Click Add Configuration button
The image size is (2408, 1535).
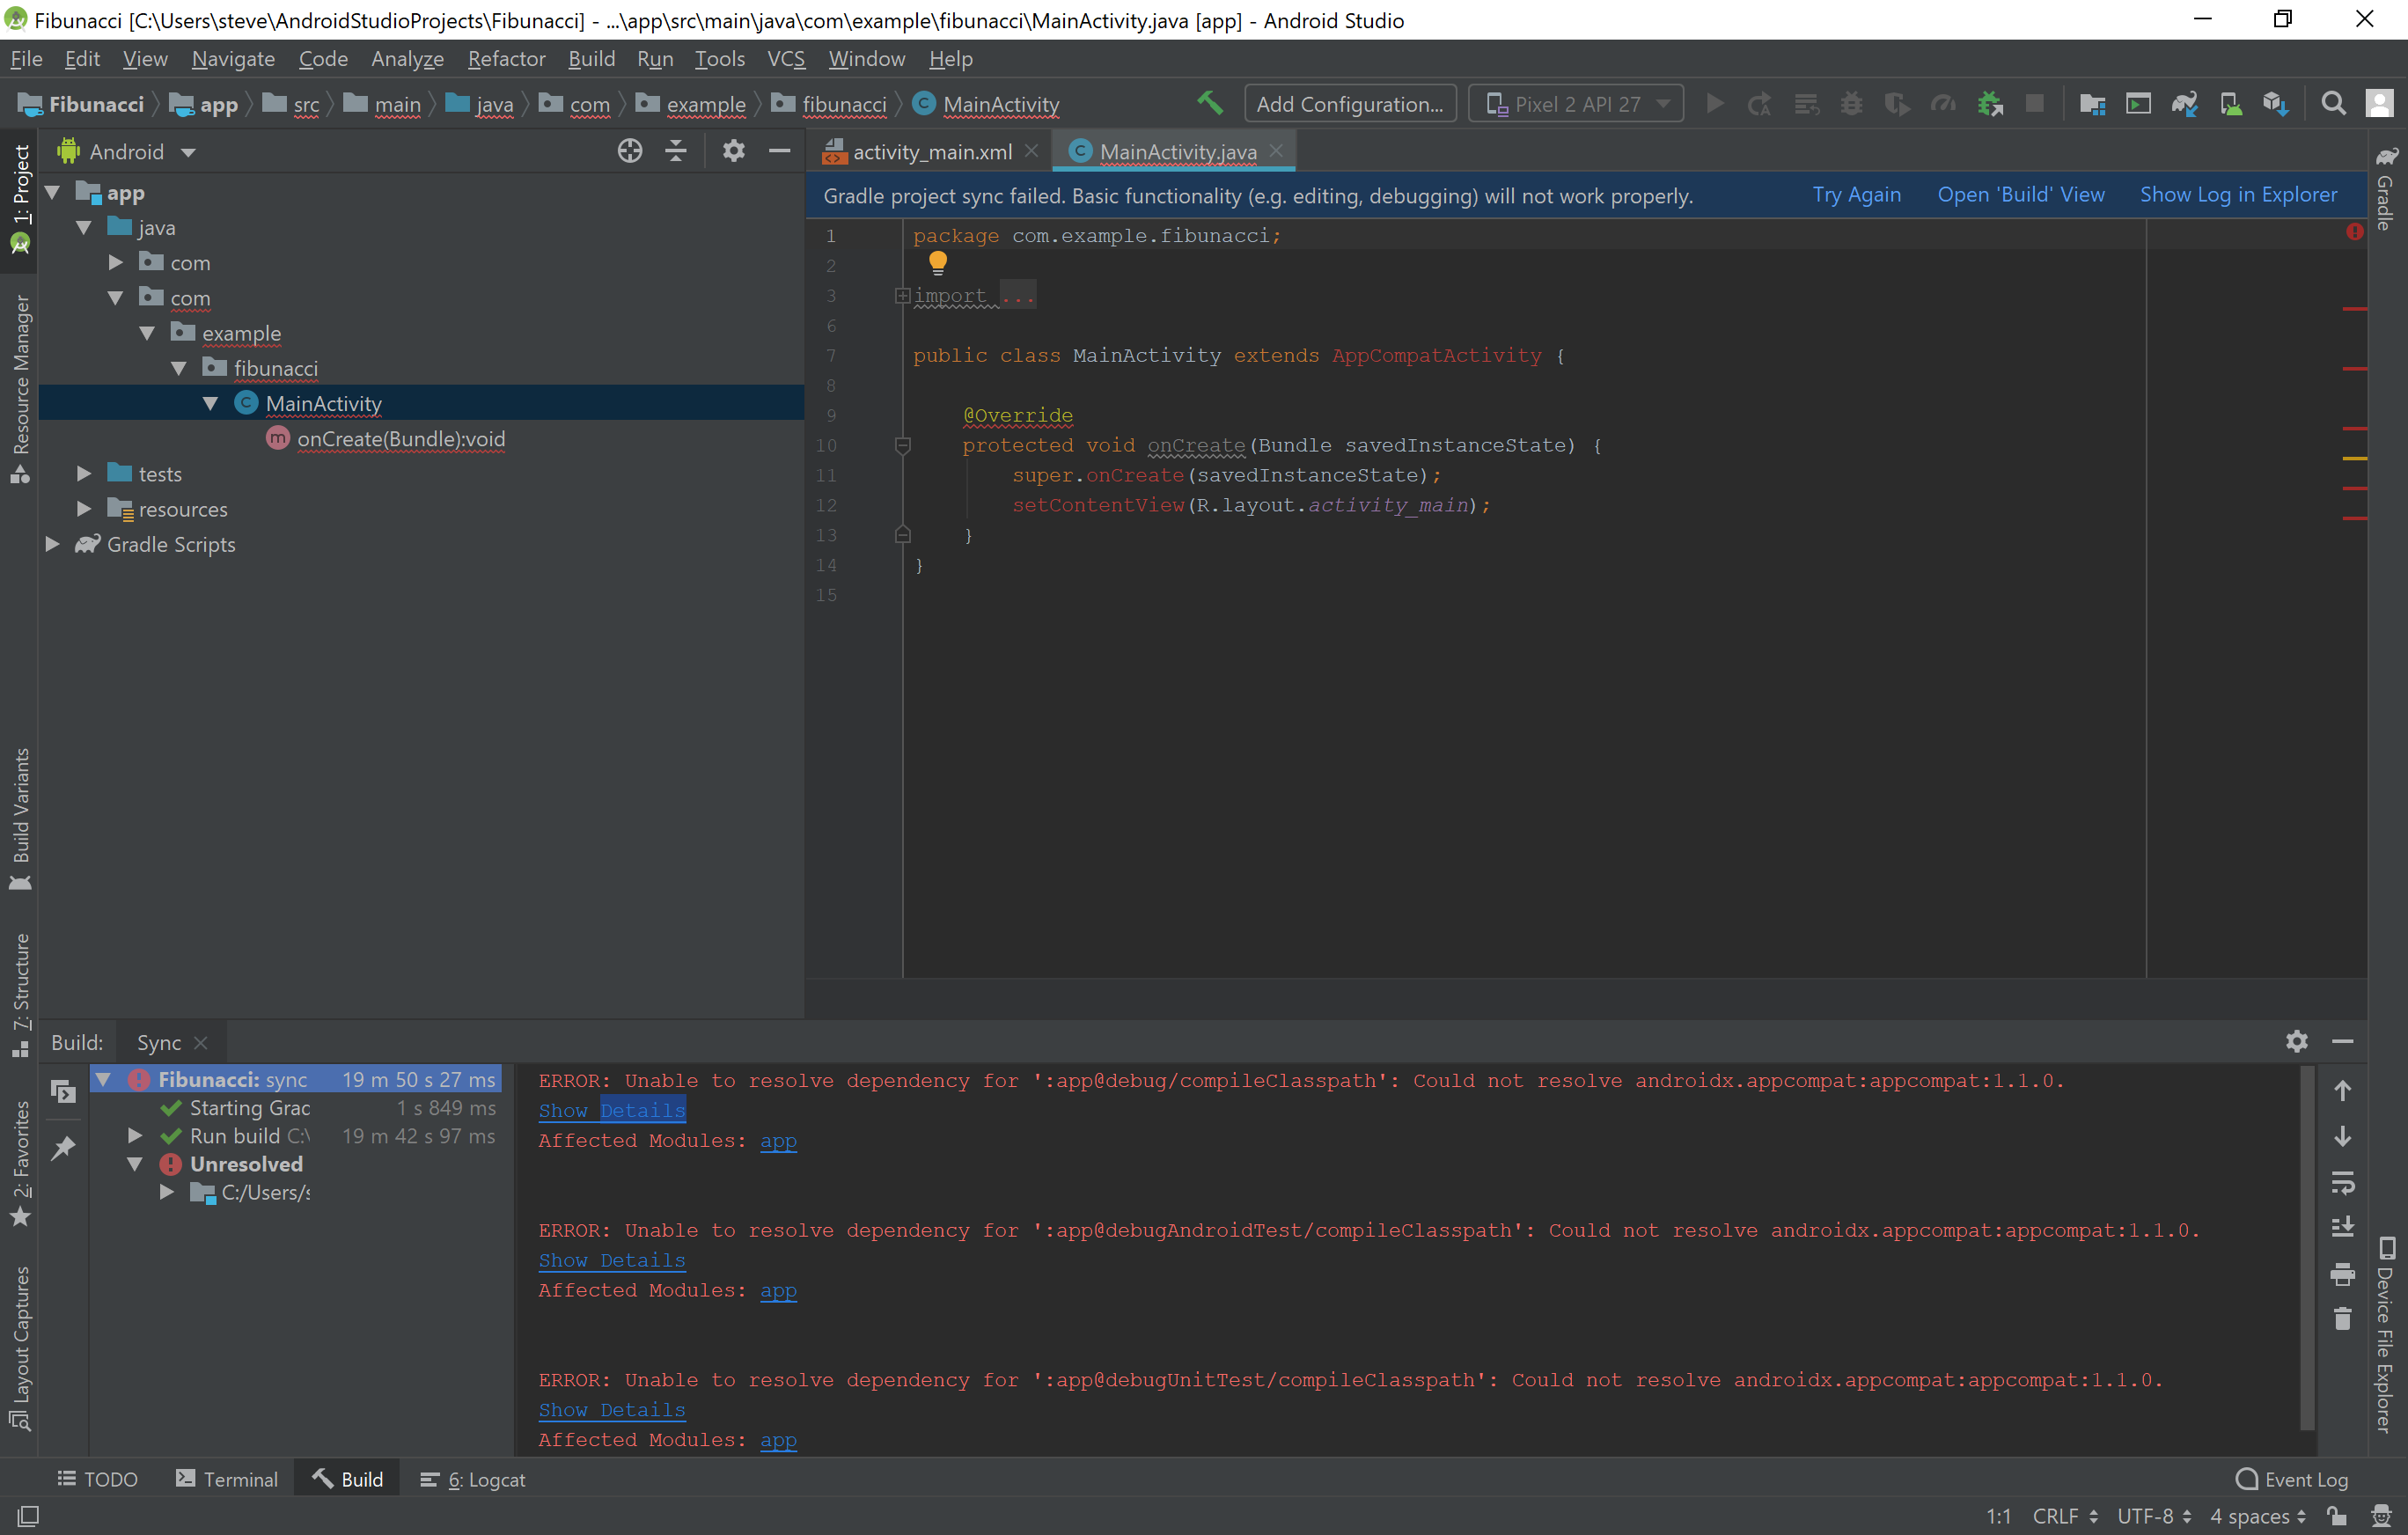(1349, 104)
